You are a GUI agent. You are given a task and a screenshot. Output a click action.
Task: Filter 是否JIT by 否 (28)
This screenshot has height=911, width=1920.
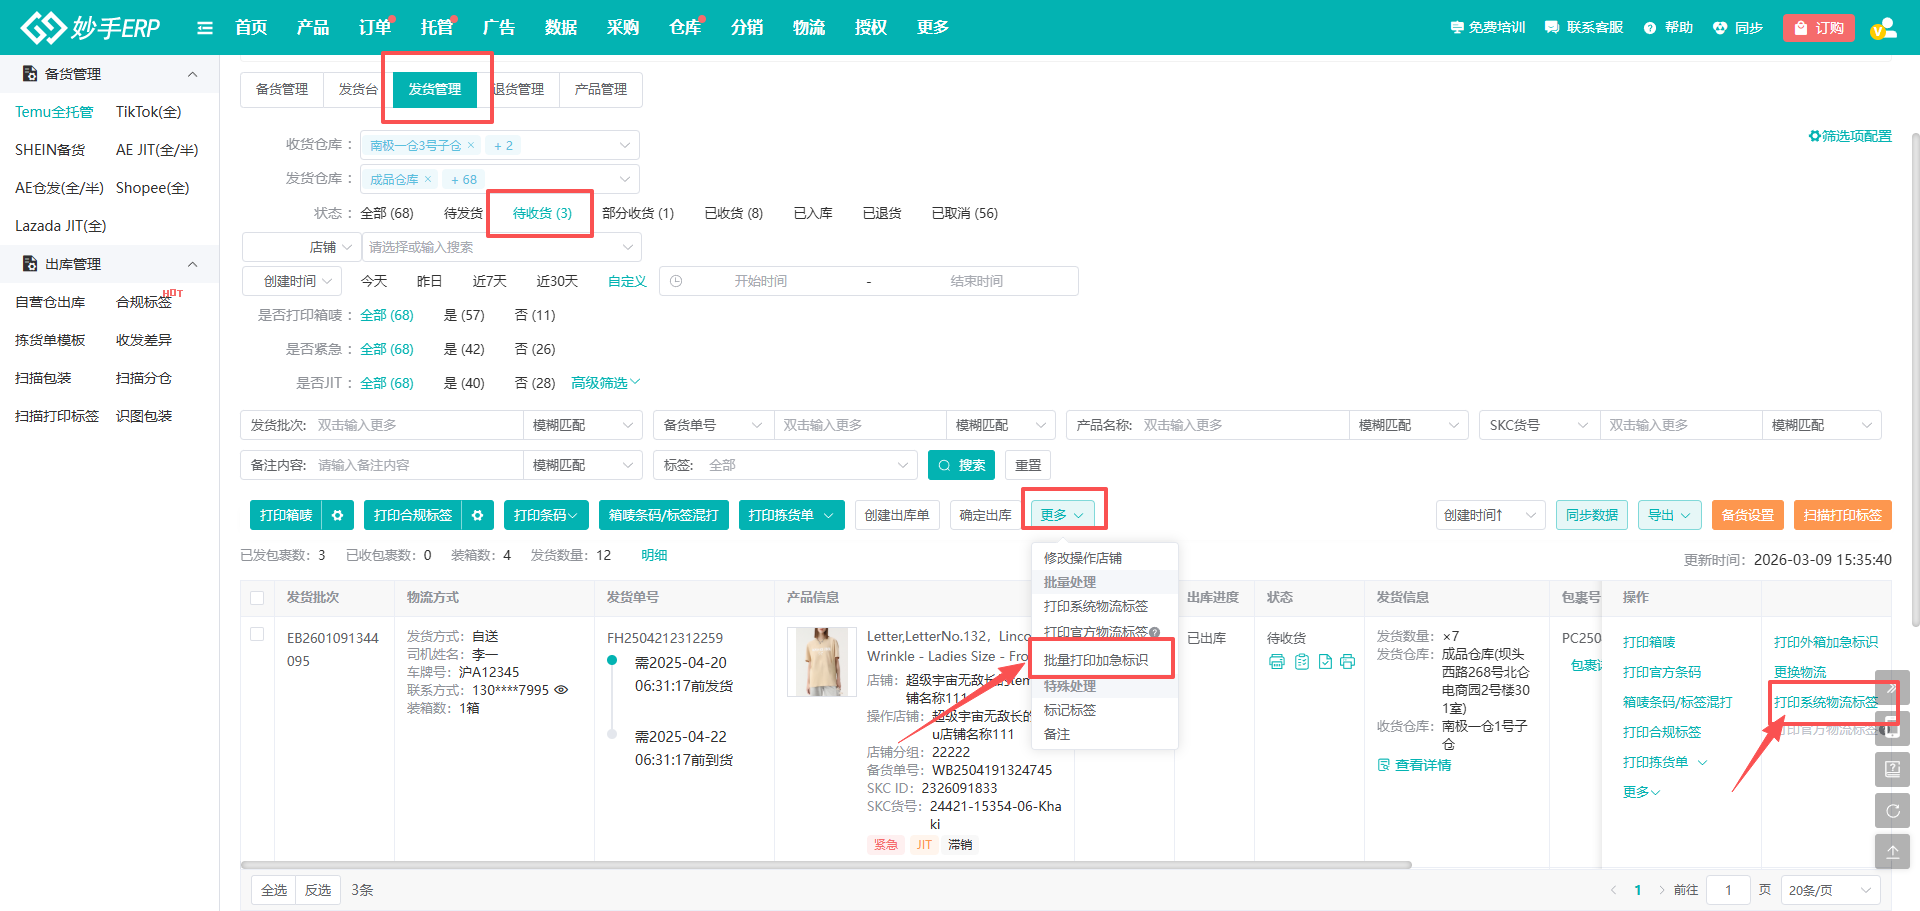coord(535,383)
